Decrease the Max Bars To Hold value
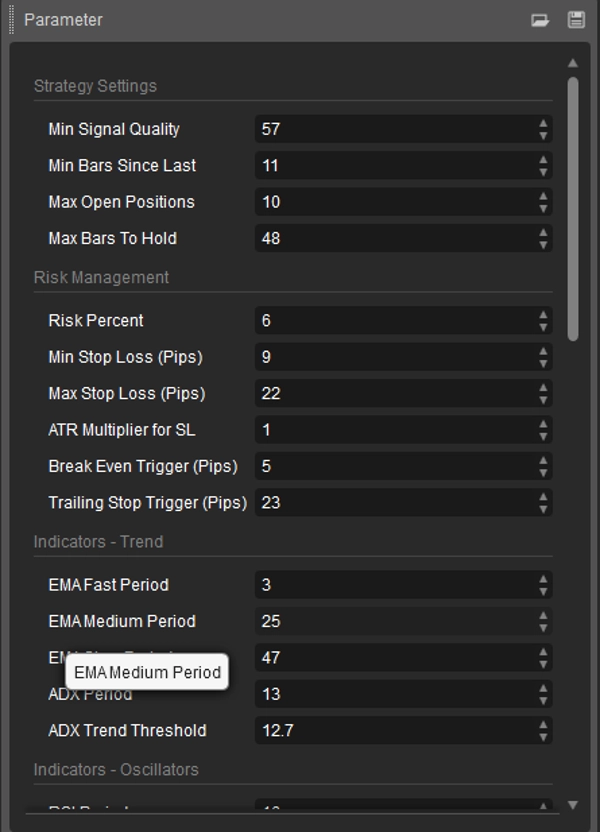 pyautogui.click(x=541, y=243)
